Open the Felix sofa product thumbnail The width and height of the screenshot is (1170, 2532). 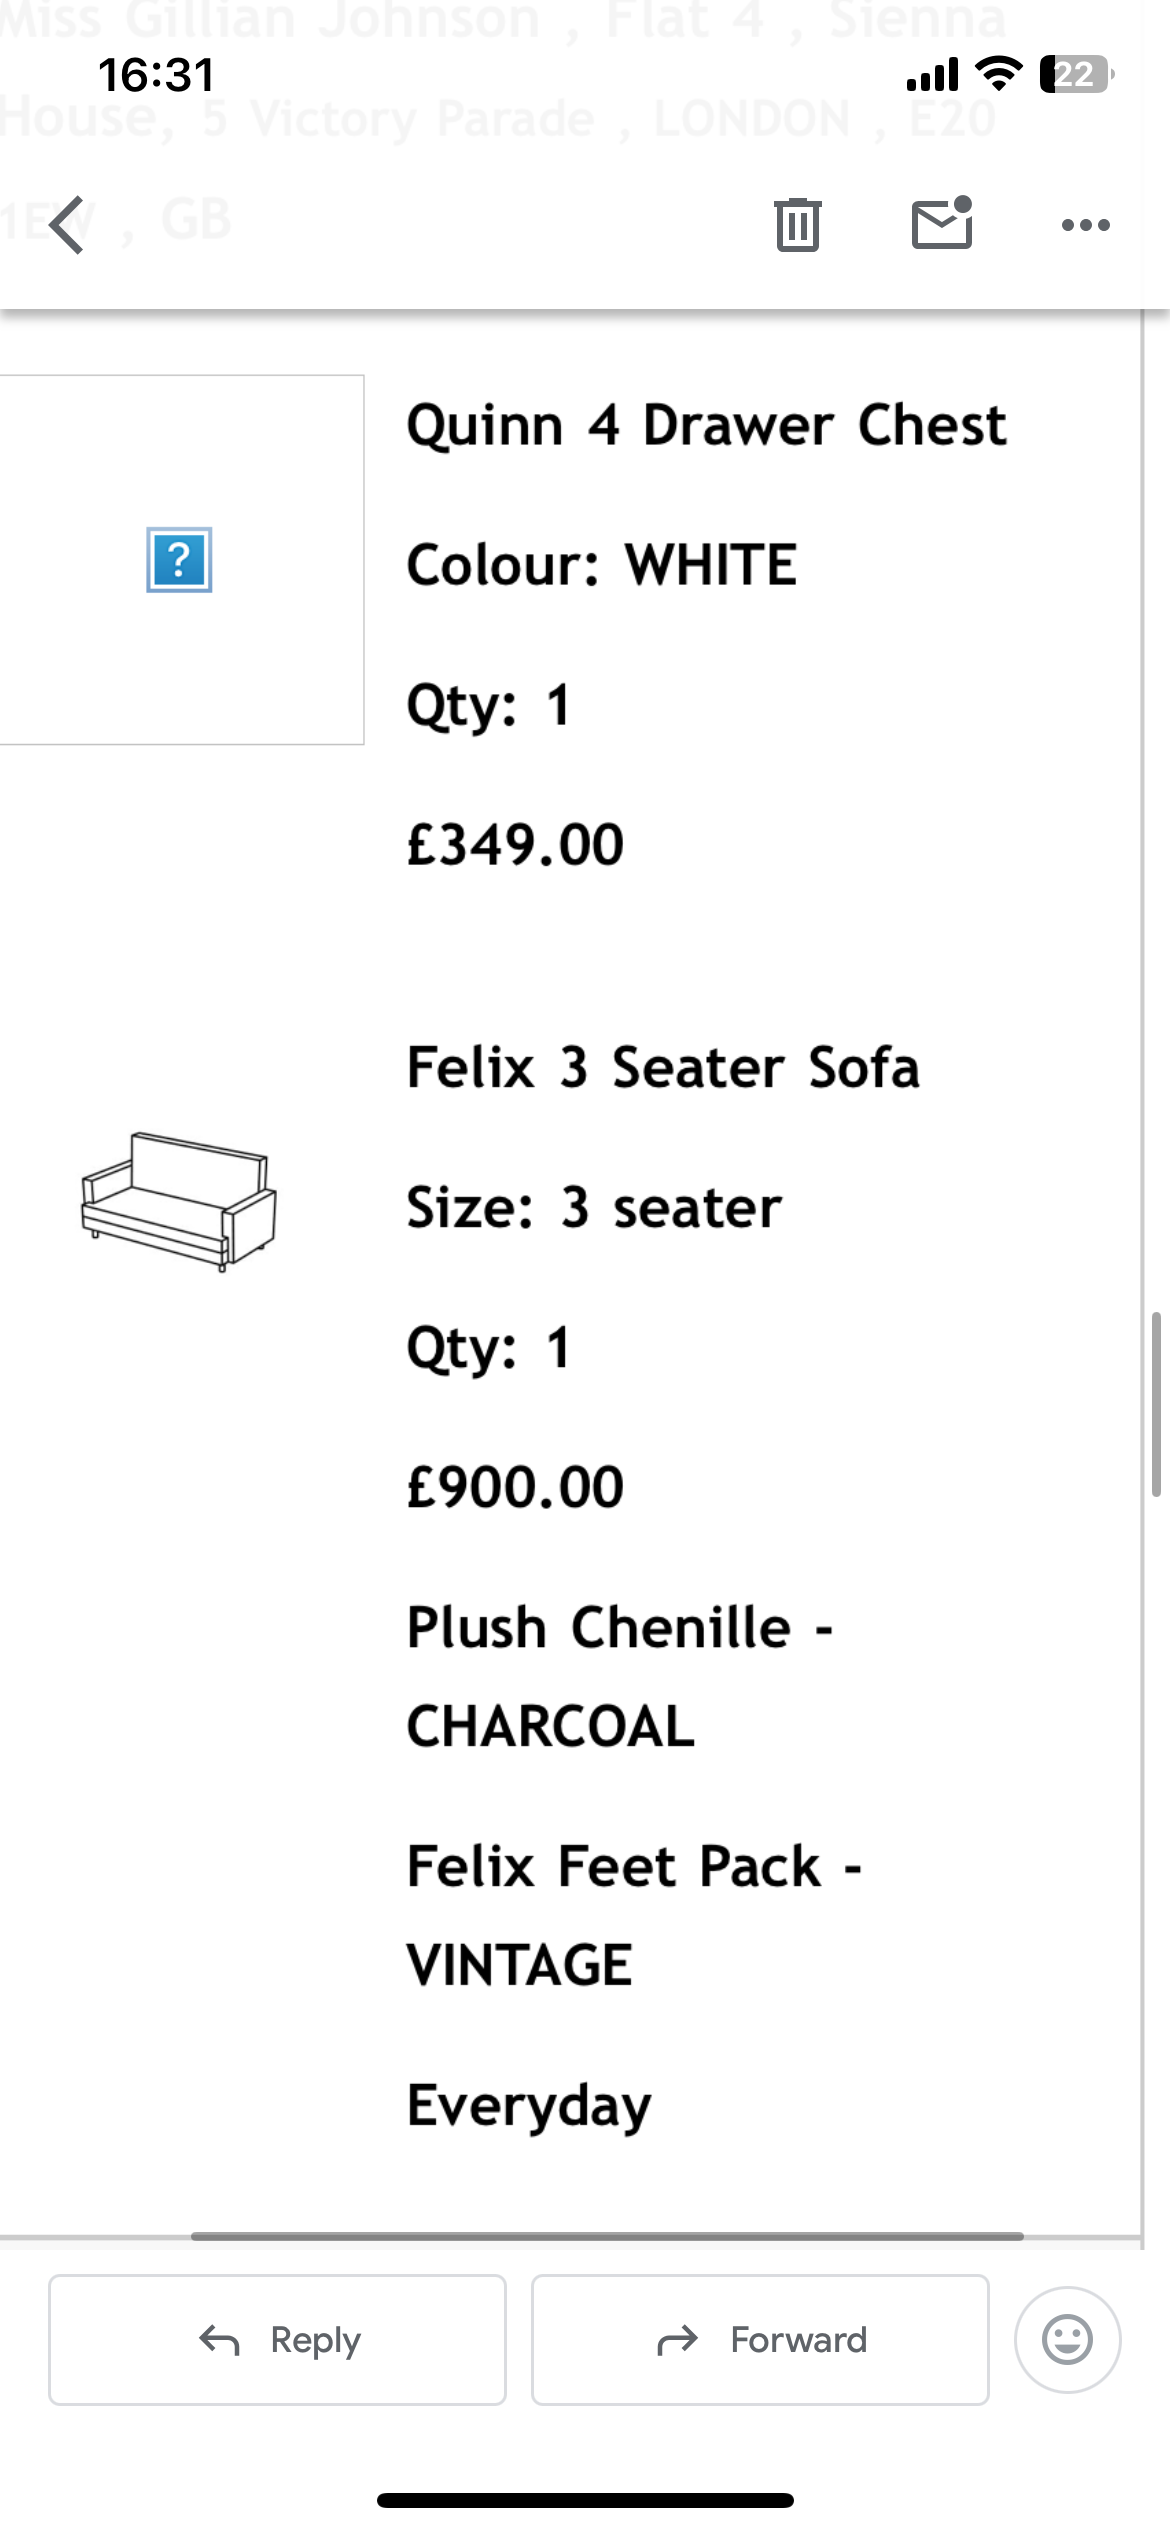click(179, 1202)
